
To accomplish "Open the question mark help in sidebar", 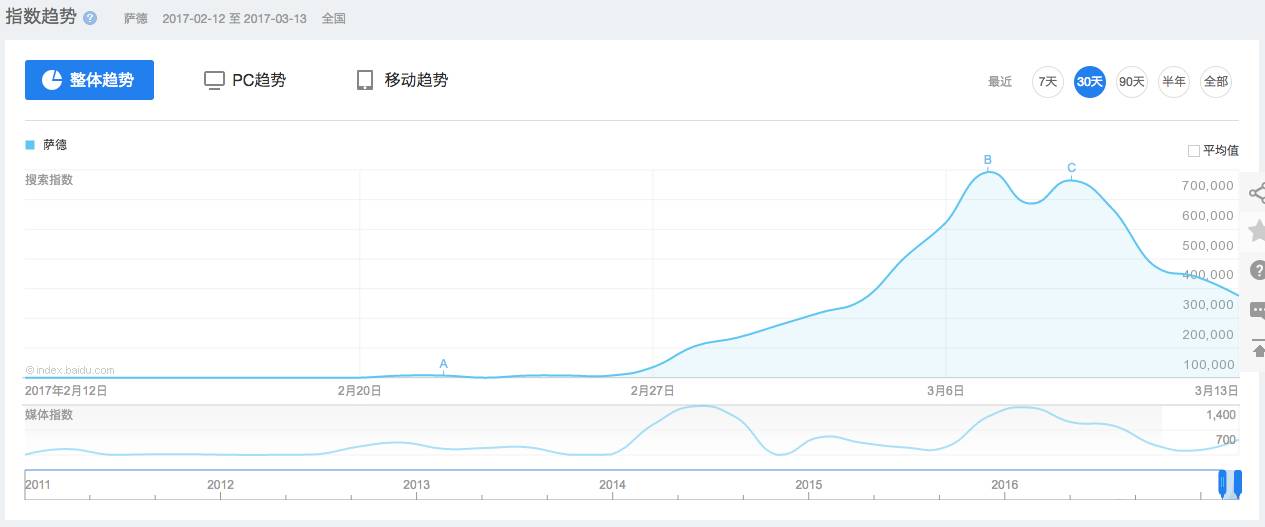I will [1257, 270].
